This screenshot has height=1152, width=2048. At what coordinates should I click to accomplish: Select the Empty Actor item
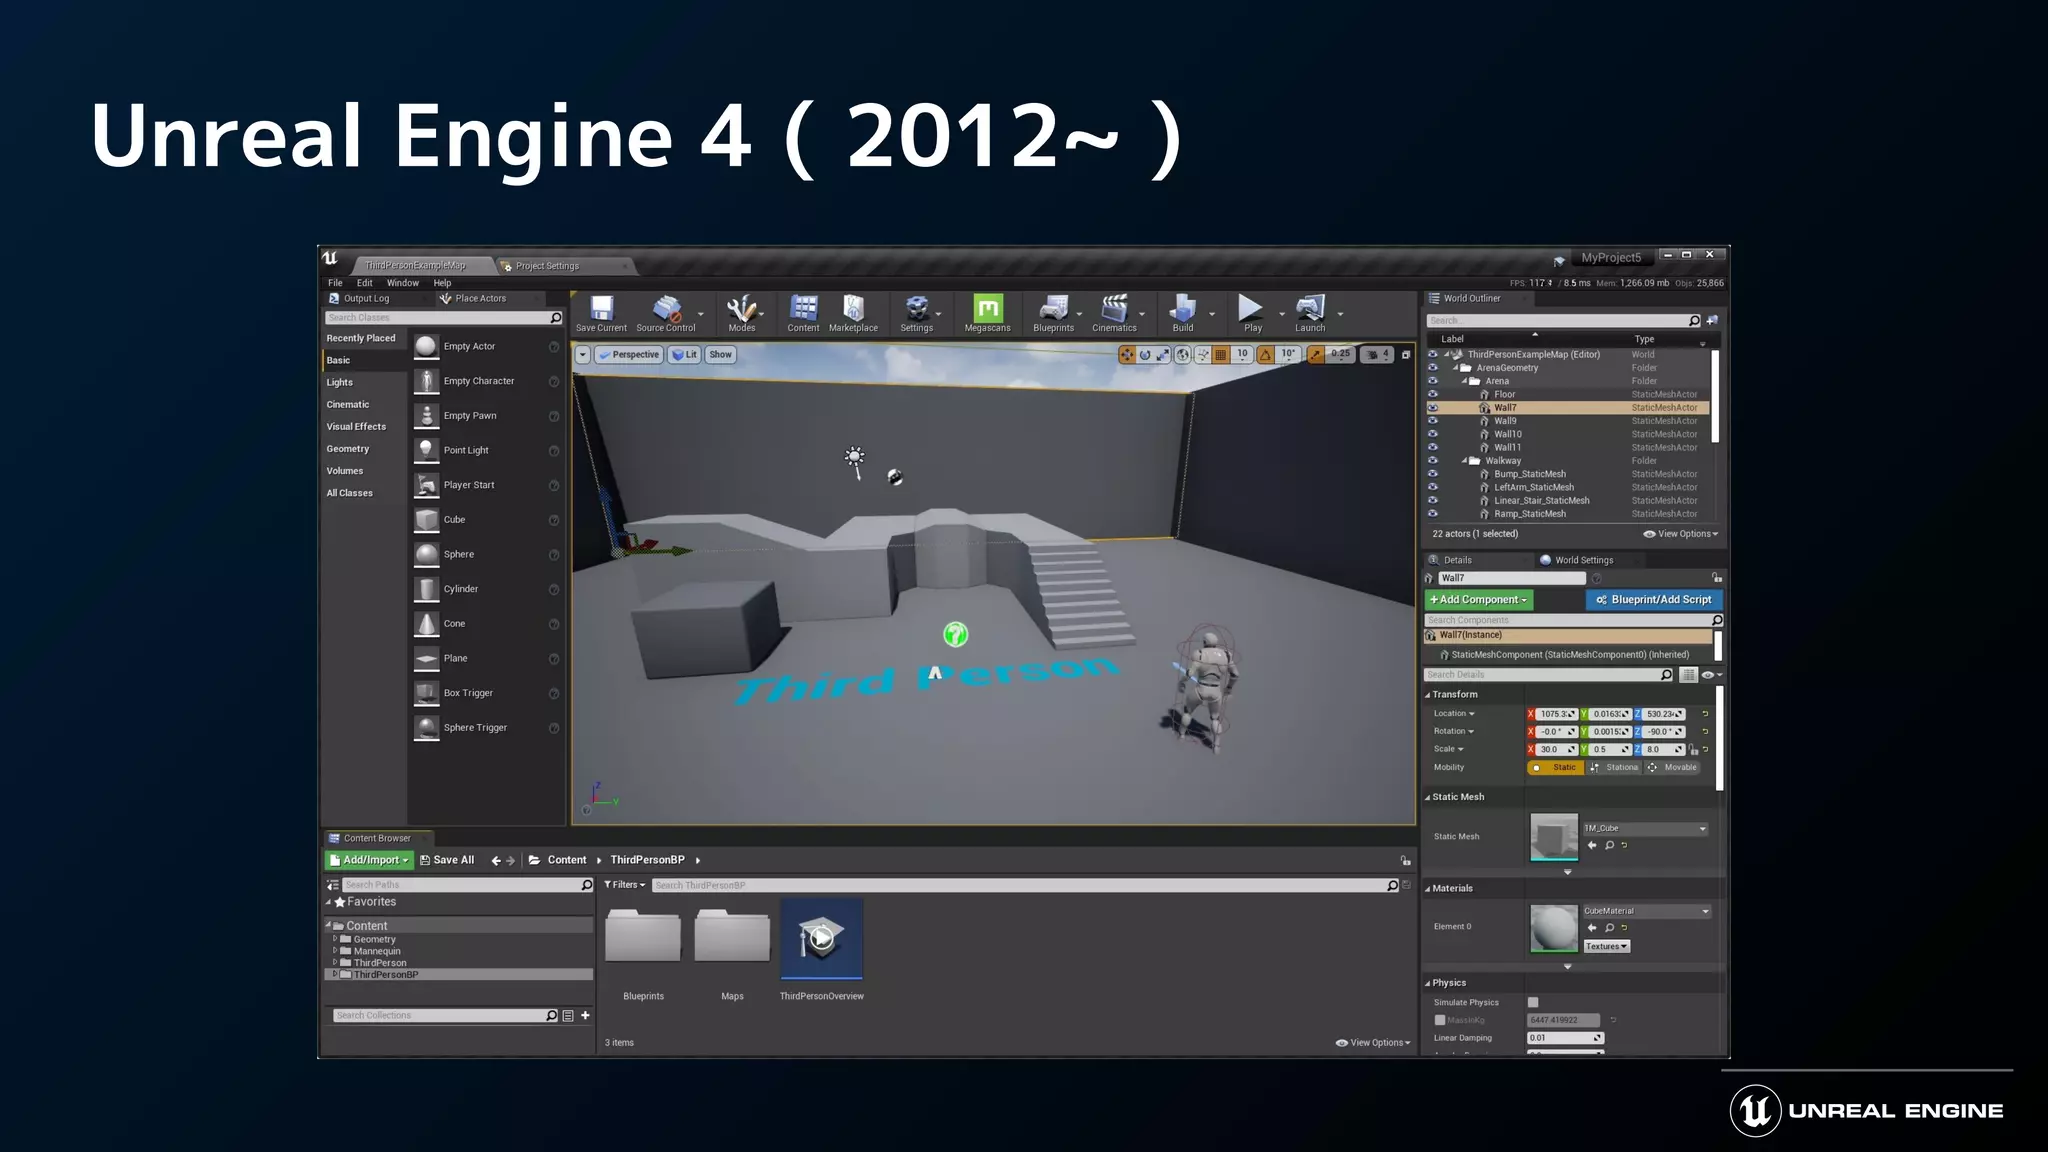click(487, 346)
